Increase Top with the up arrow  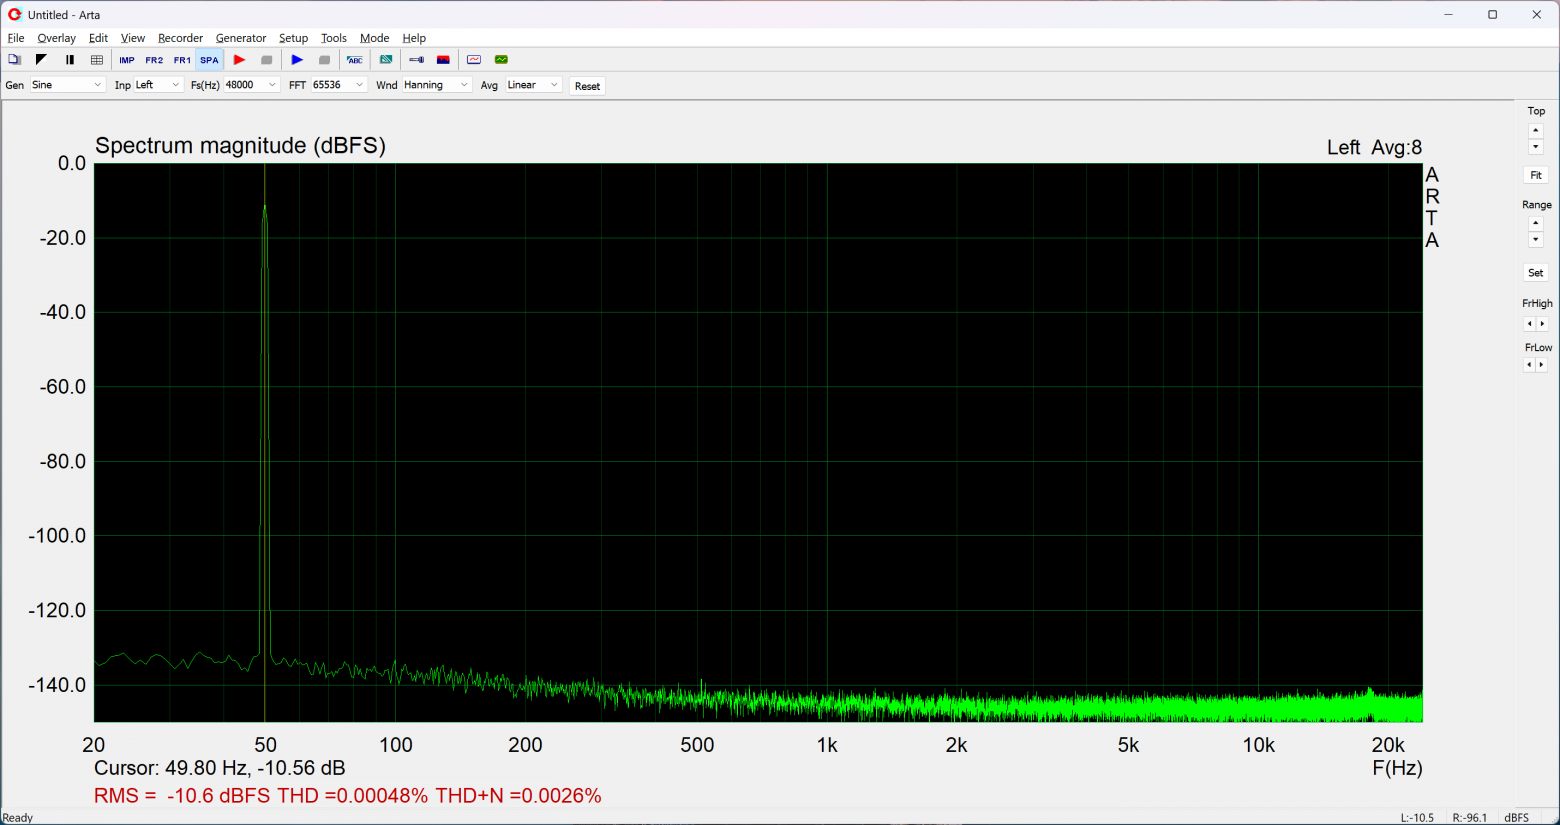point(1536,131)
